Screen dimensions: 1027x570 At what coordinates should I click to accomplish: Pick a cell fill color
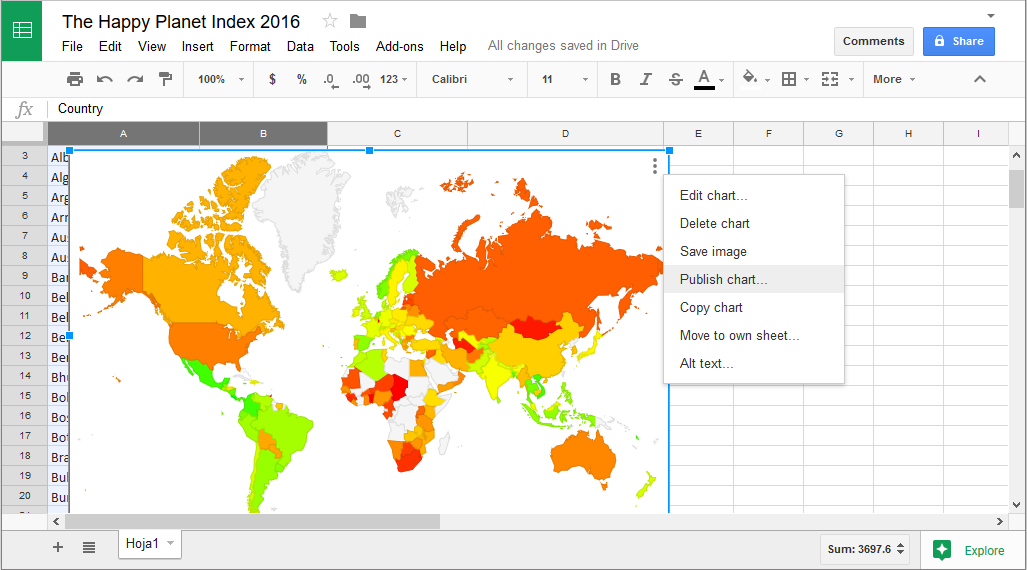click(x=751, y=79)
